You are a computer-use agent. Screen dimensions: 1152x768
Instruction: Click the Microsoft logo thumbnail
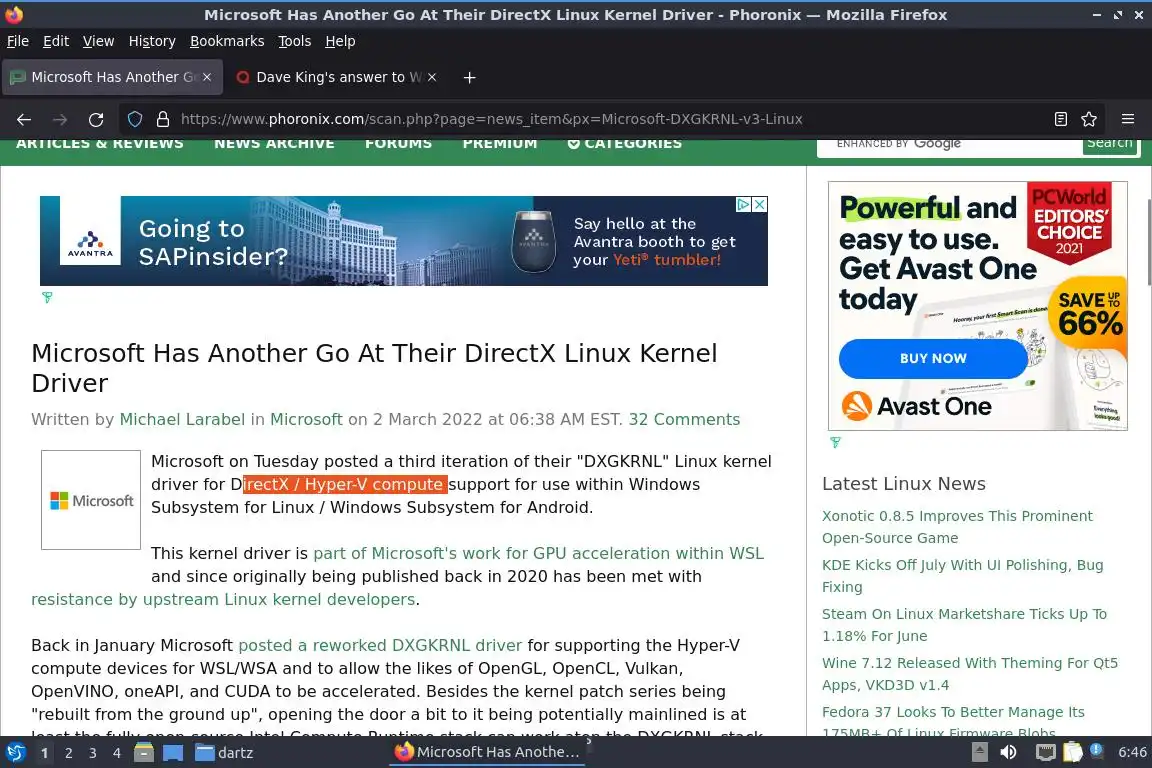pyautogui.click(x=91, y=500)
